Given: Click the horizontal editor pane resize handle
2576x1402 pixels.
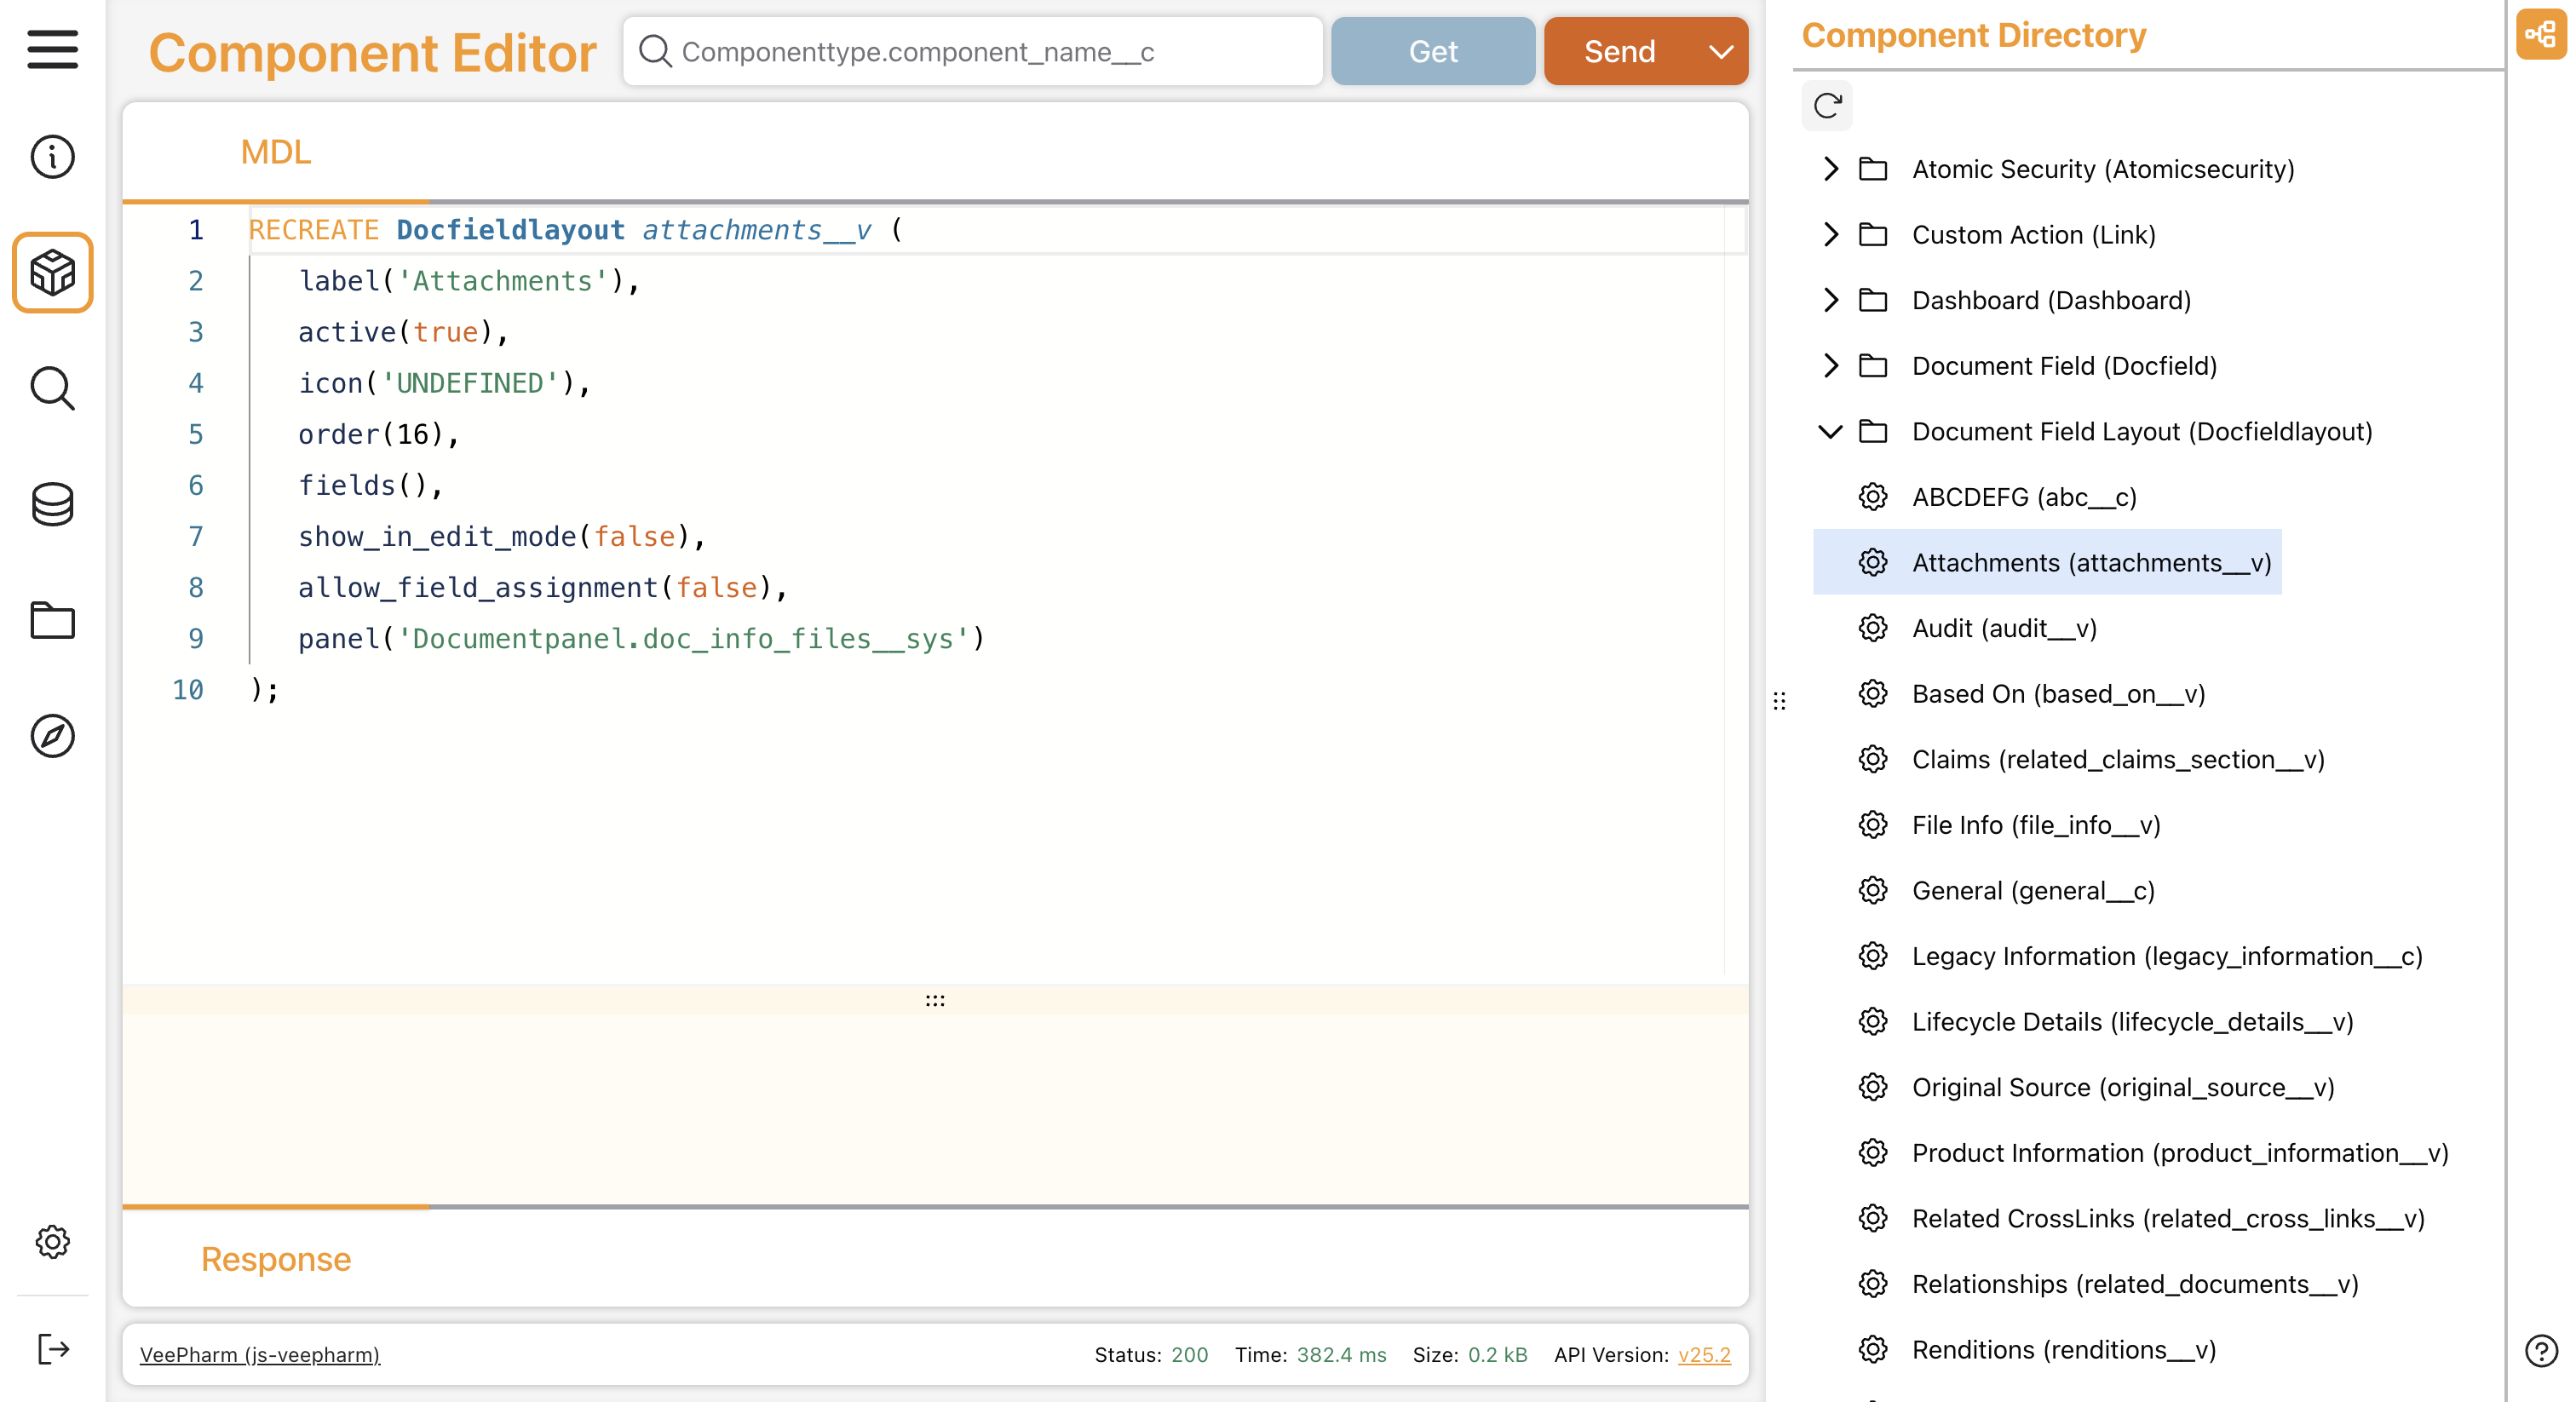Looking at the screenshot, I should (935, 1000).
